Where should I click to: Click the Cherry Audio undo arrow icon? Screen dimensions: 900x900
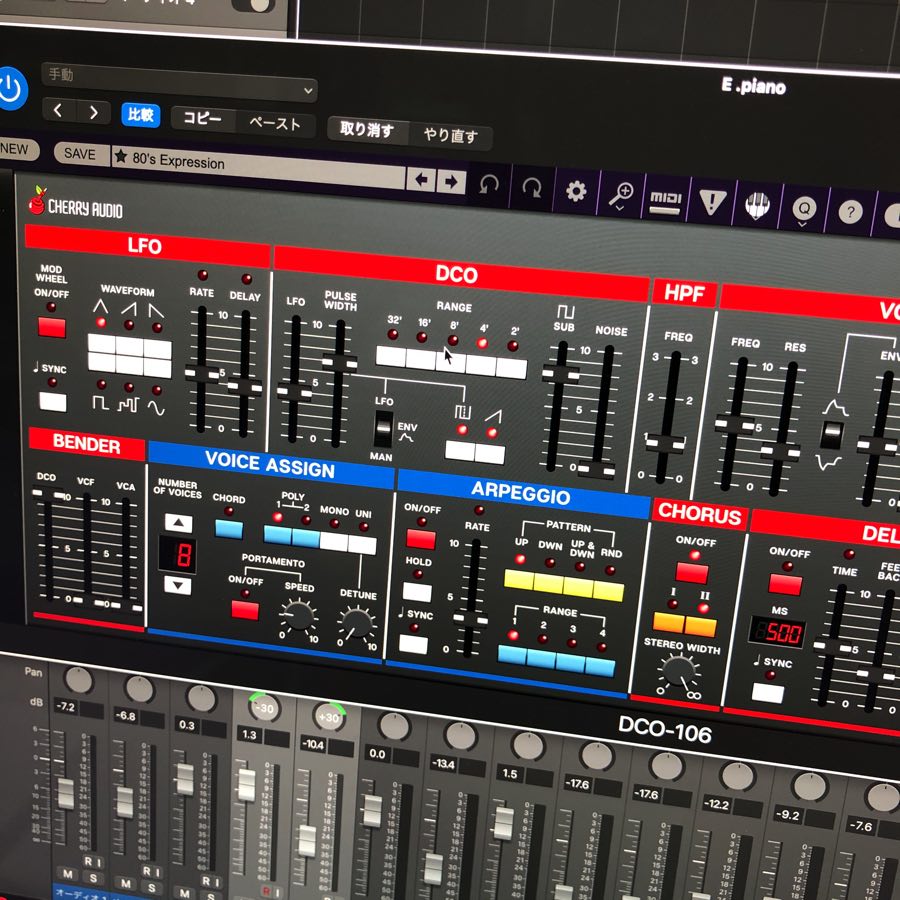point(489,185)
